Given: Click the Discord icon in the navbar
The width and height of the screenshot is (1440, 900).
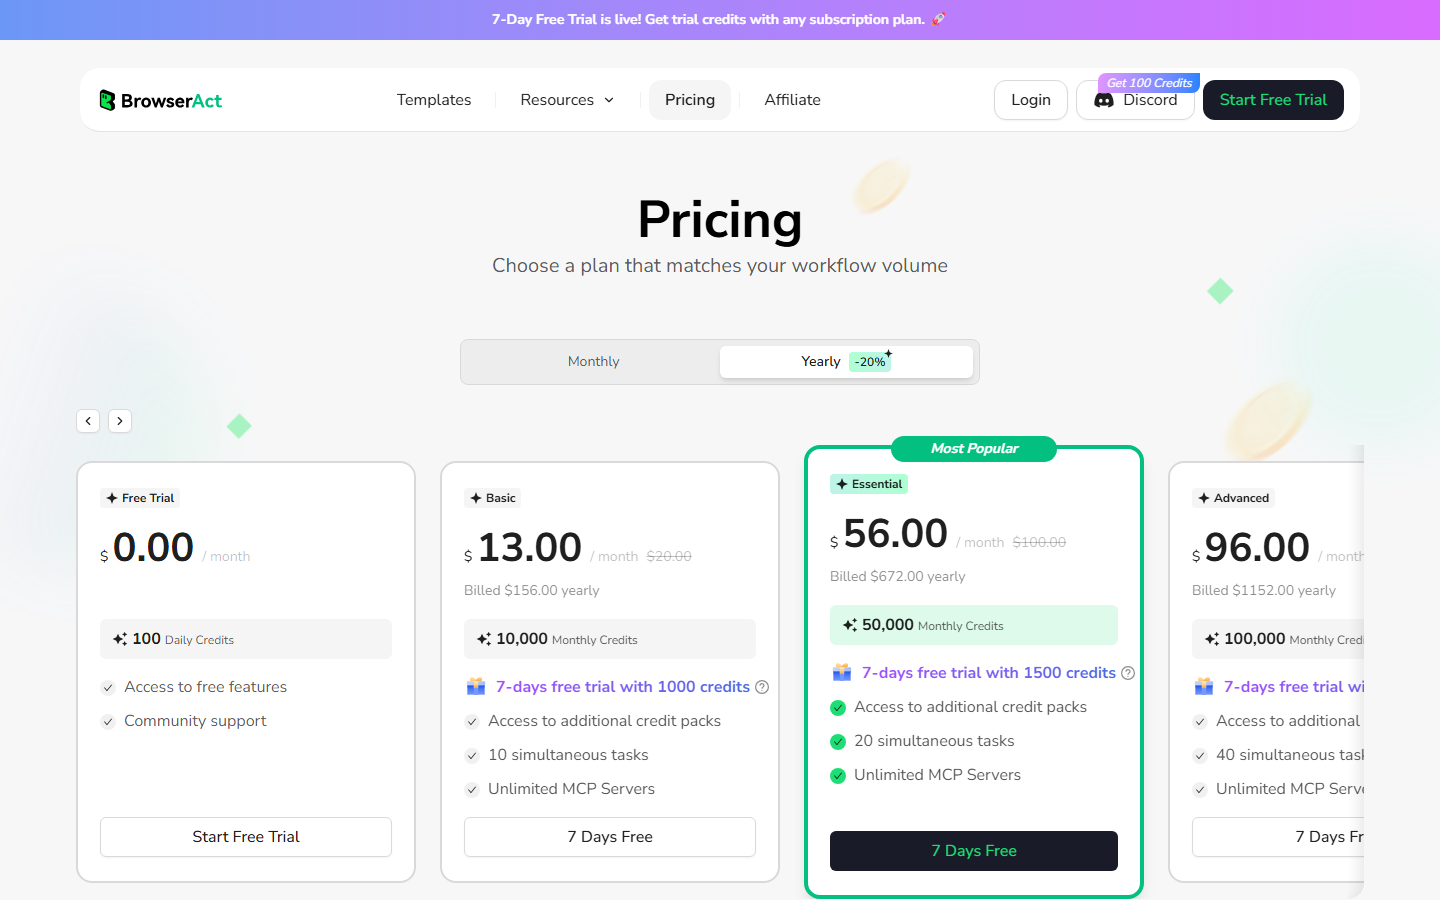Looking at the screenshot, I should [1104, 100].
